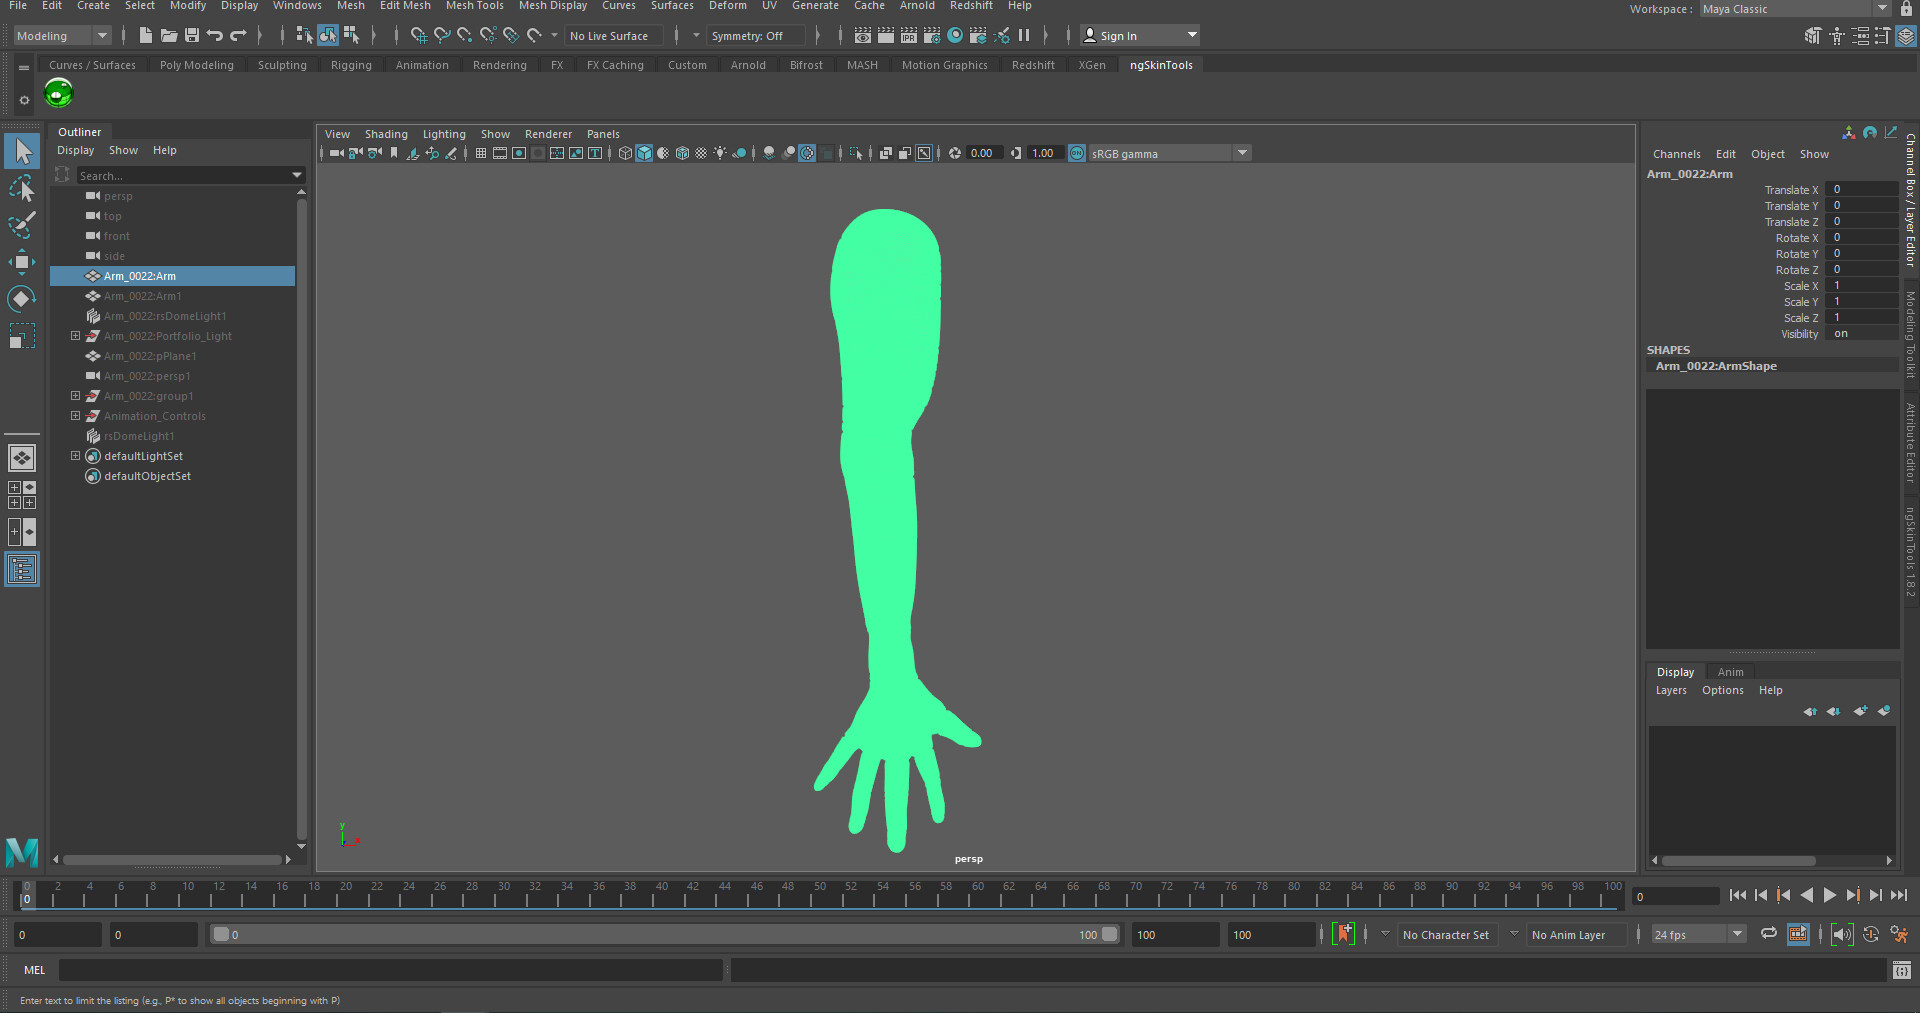This screenshot has width=1920, height=1013.
Task: Click the range slider bar handle
Action: 221,935
